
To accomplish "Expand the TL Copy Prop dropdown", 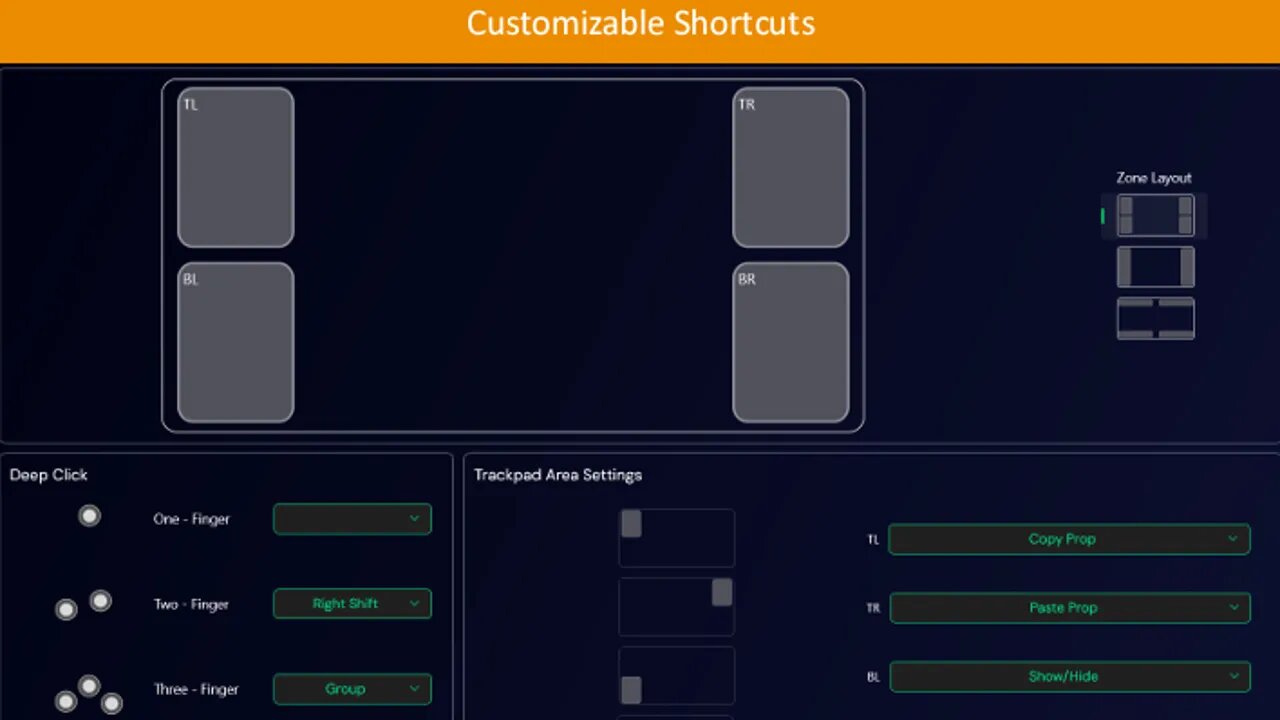I will tap(1069, 539).
